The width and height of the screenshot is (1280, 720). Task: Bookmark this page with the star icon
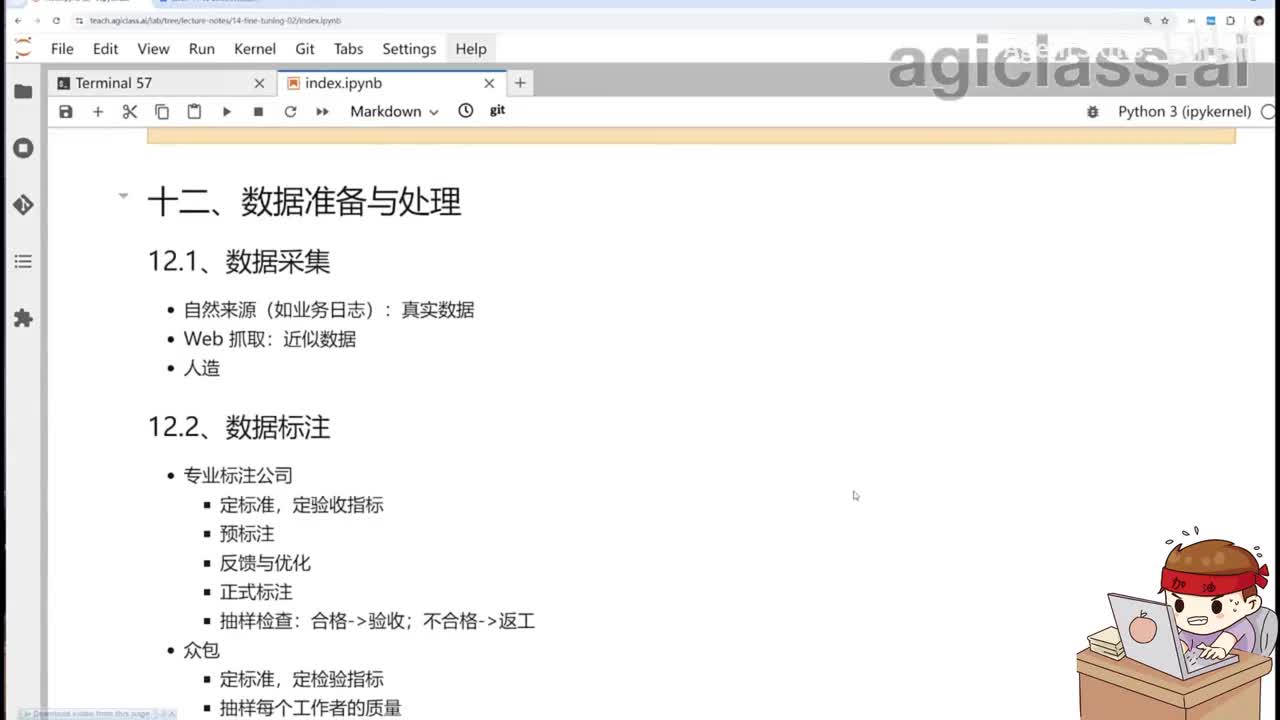point(1165,20)
